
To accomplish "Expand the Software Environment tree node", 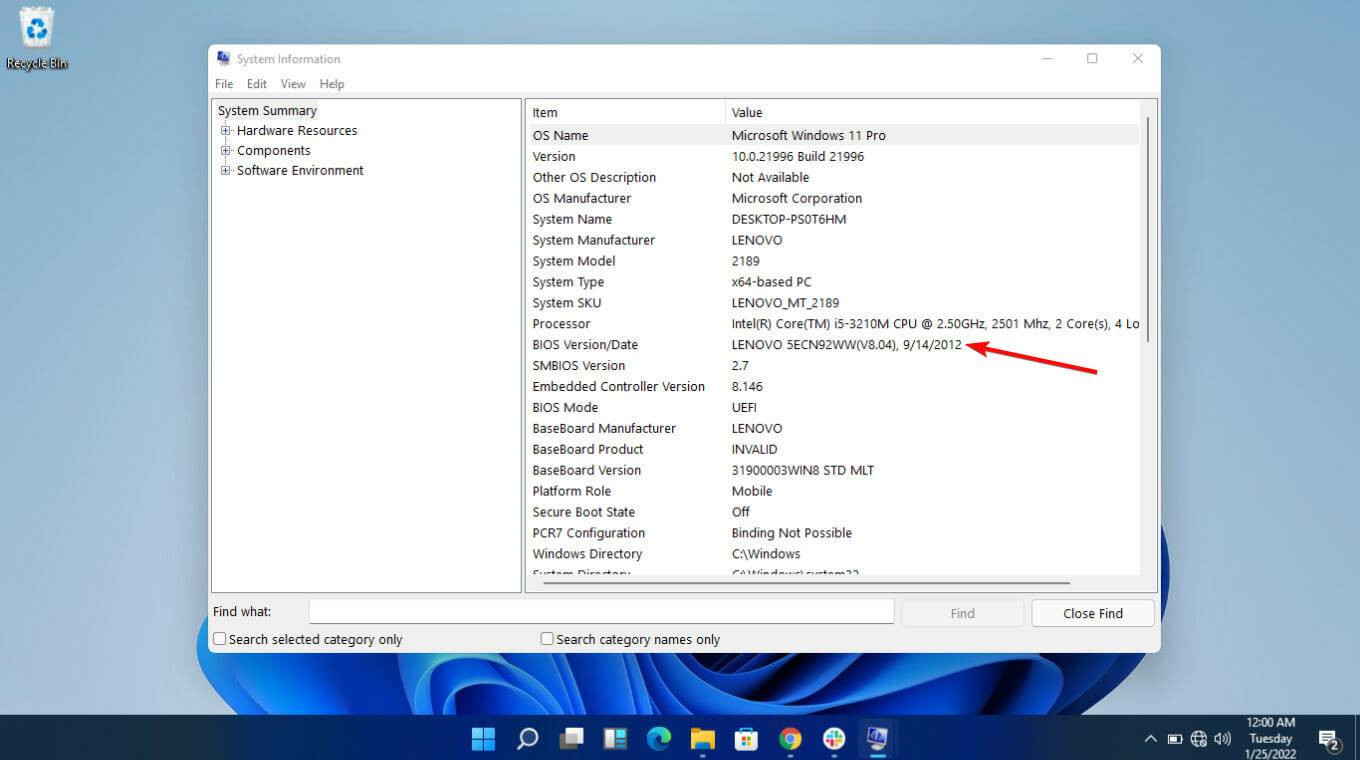I will 225,170.
